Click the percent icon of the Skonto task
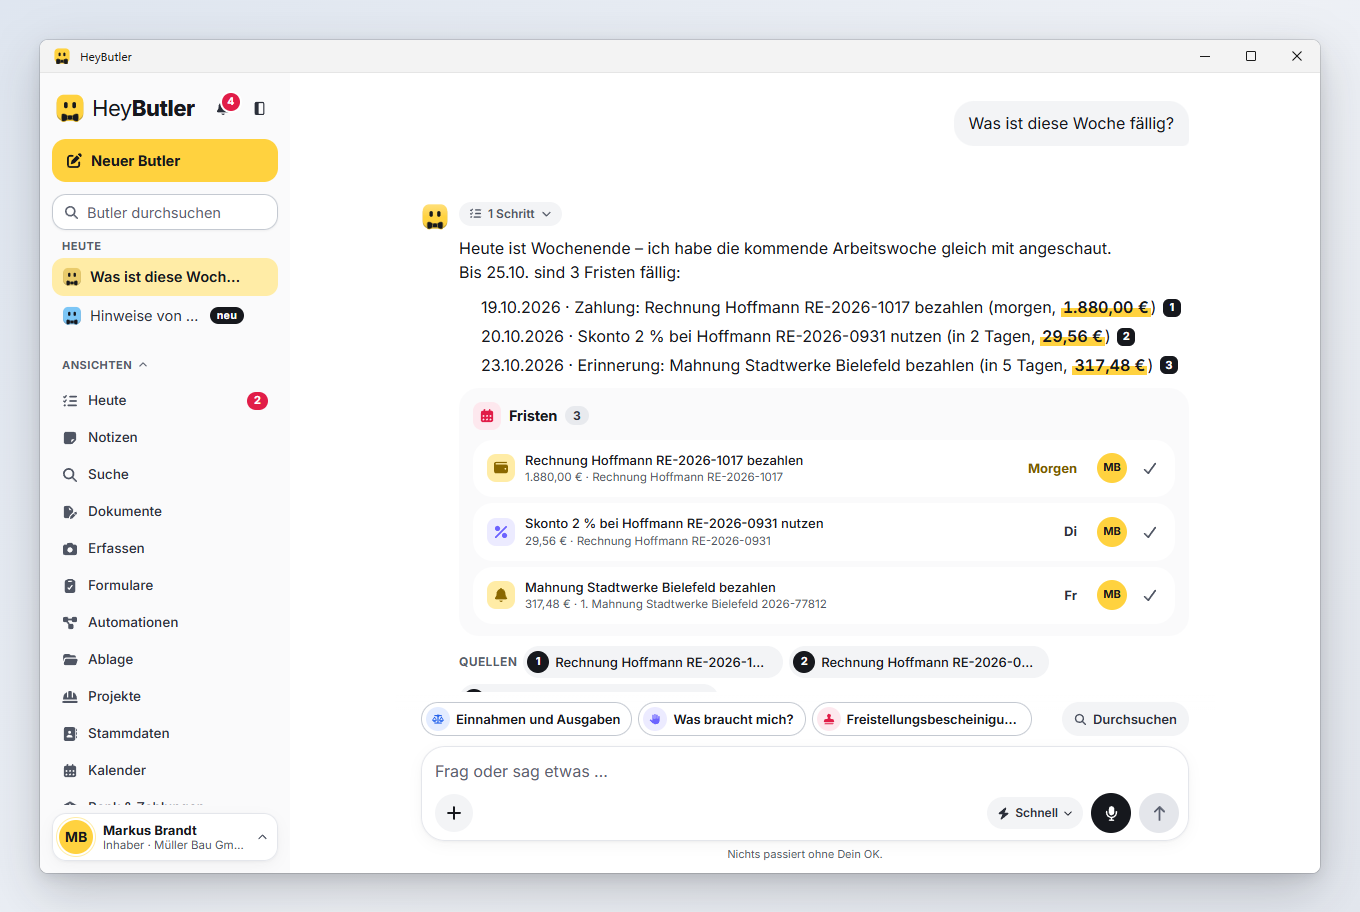 [x=501, y=532]
